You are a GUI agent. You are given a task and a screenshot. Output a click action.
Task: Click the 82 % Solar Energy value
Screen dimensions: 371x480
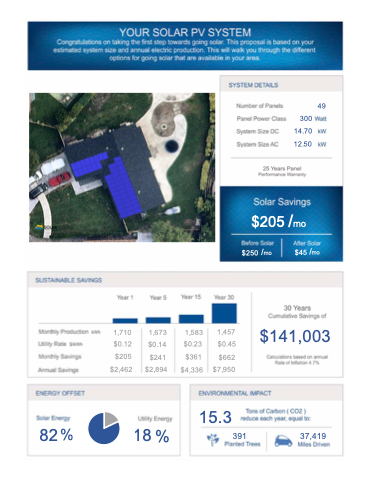pos(56,435)
